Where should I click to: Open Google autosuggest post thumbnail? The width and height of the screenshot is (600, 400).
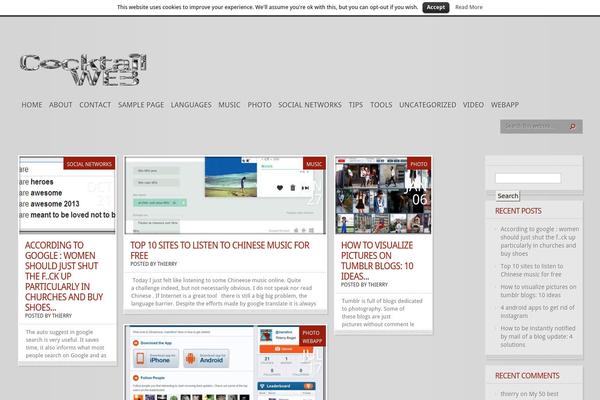pos(67,195)
